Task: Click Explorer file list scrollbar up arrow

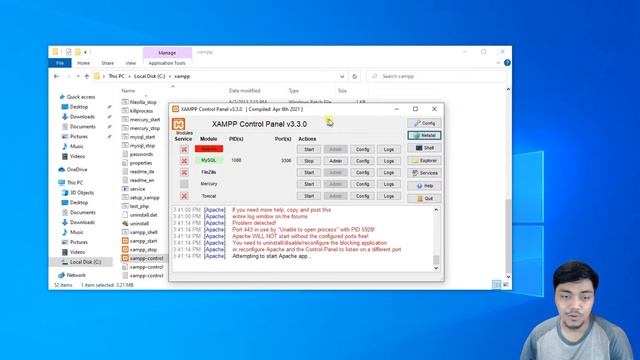Action: coord(508,89)
